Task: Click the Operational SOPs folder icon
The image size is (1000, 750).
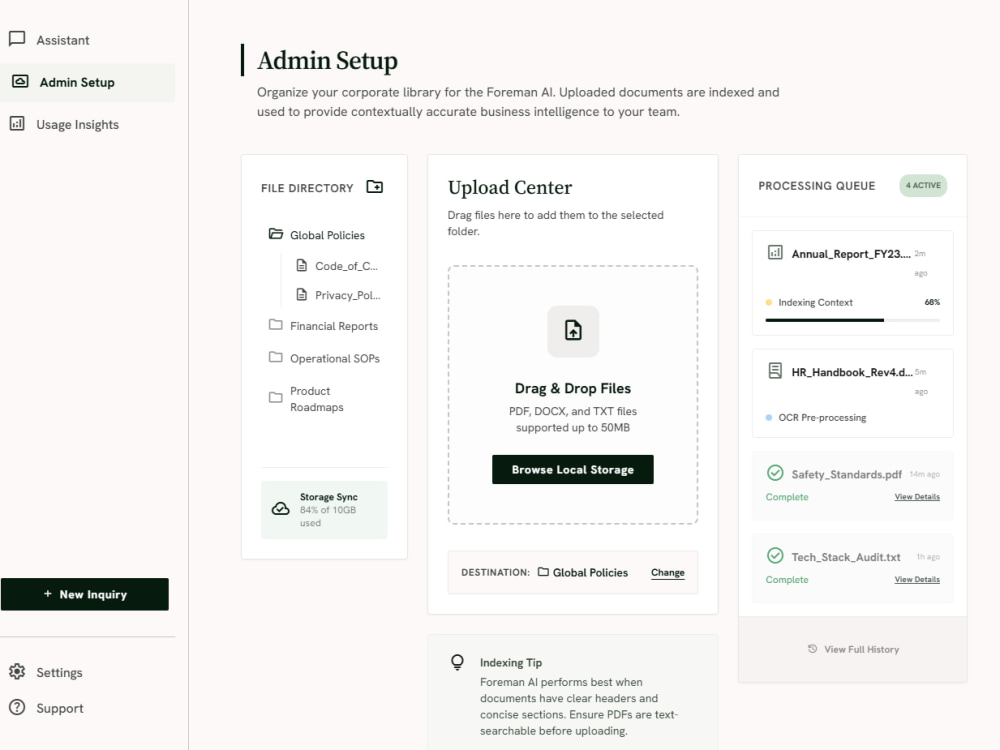Action: (x=276, y=357)
